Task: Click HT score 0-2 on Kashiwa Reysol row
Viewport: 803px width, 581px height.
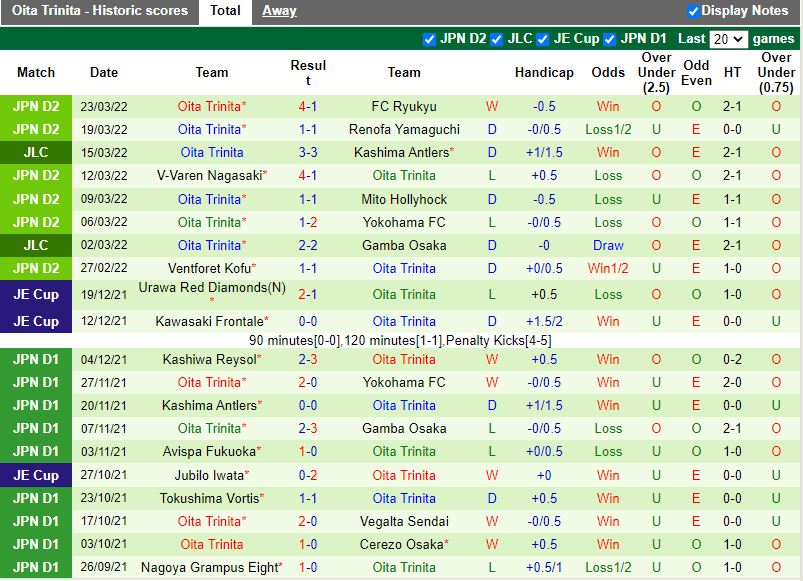Action: (x=732, y=359)
